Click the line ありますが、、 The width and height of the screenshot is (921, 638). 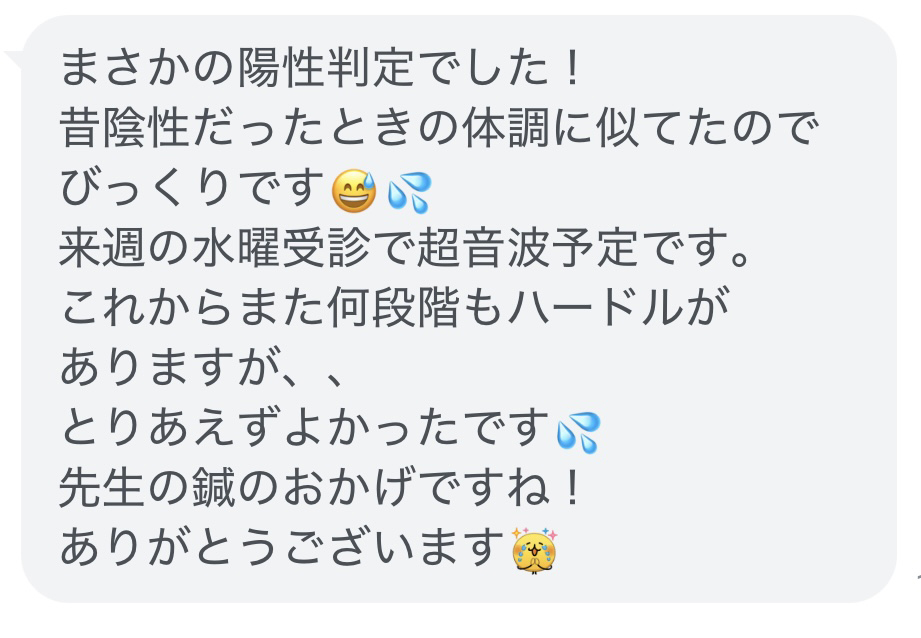pyautogui.click(x=203, y=368)
